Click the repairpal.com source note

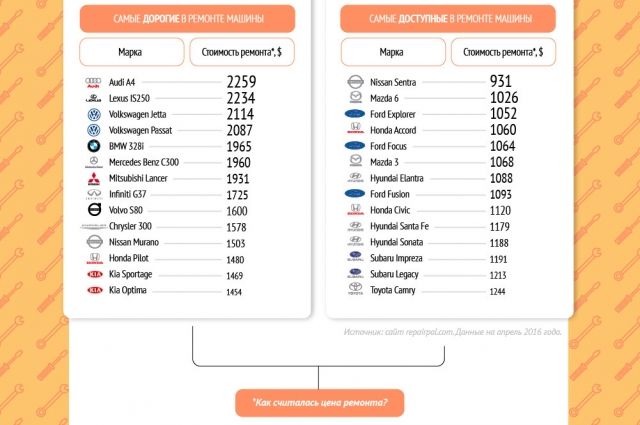[x=452, y=331]
